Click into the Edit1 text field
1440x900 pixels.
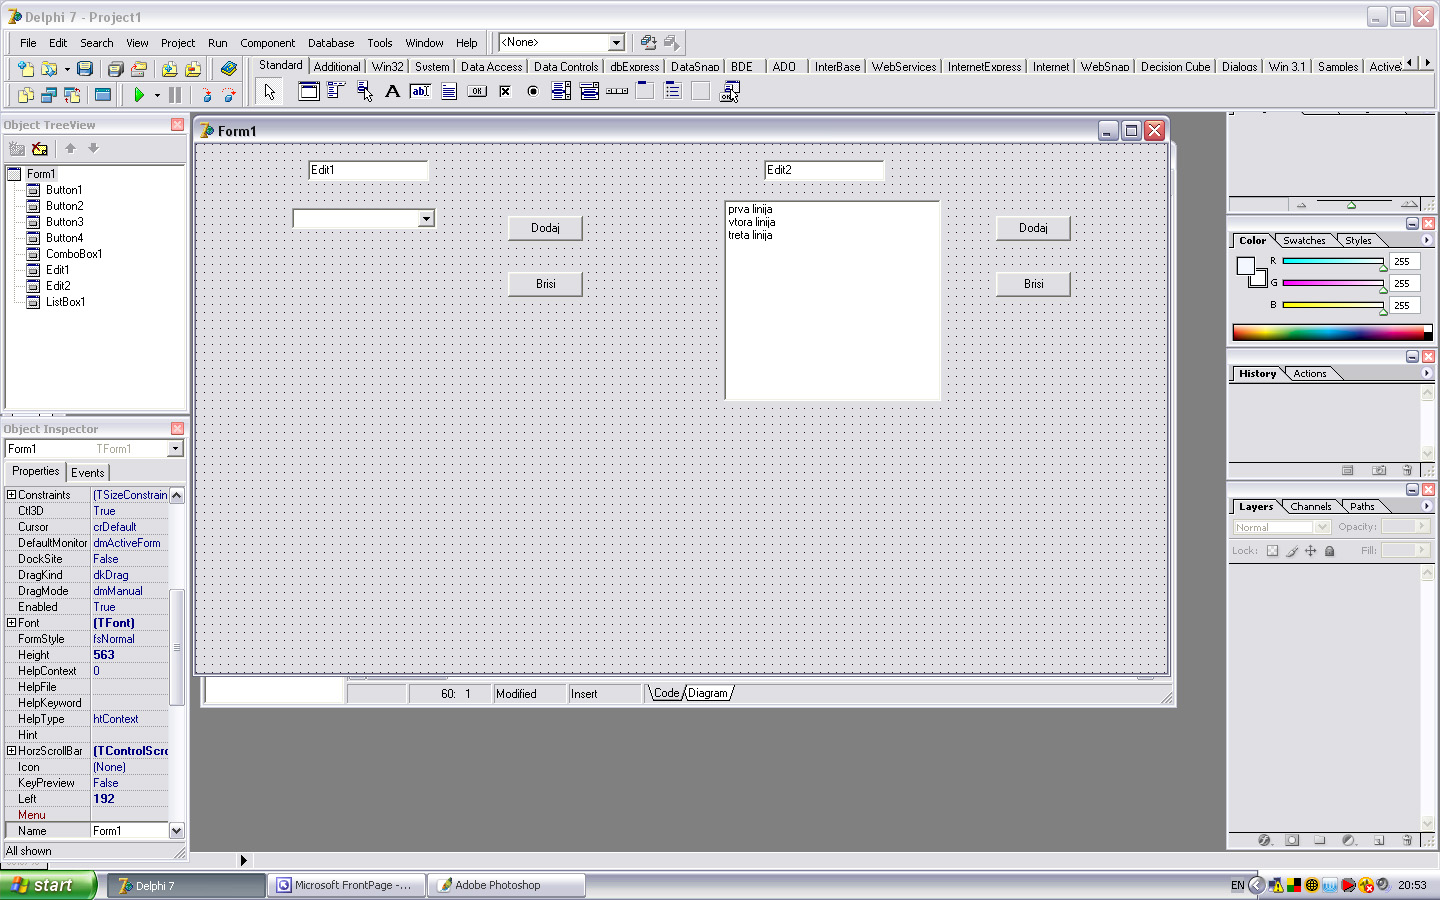coord(368,170)
